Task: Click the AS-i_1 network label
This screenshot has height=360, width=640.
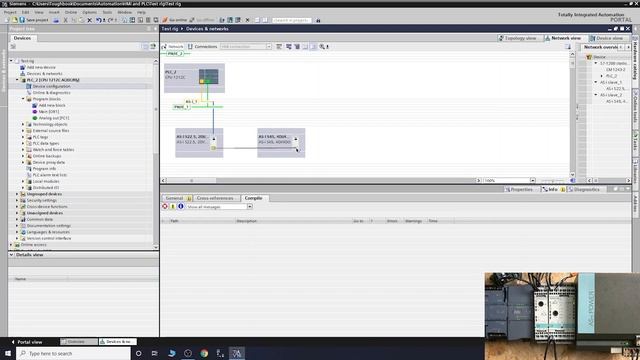Action: (192, 101)
